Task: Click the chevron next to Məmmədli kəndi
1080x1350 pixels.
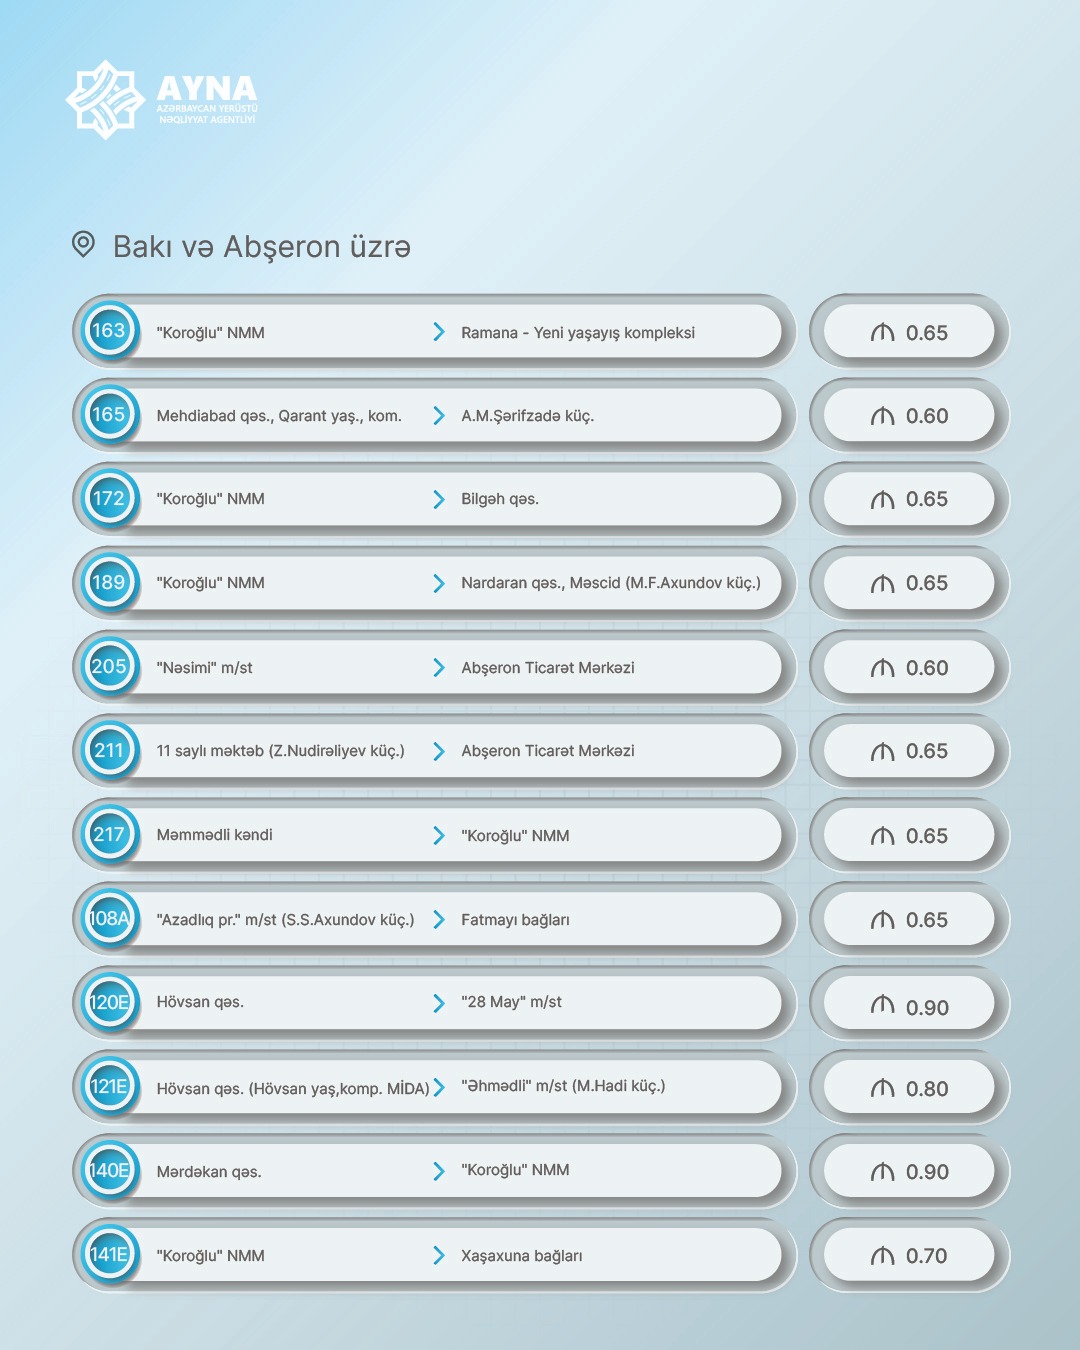Action: (439, 835)
